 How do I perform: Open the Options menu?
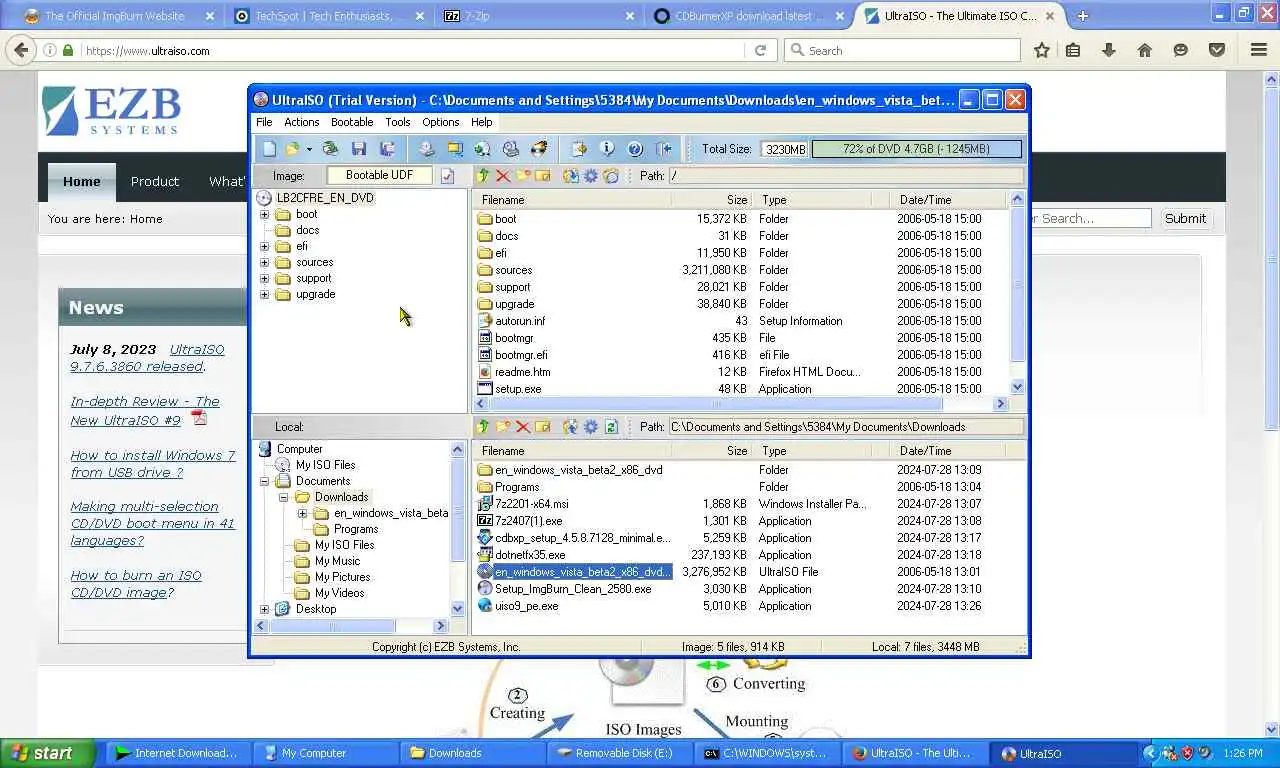[441, 122]
